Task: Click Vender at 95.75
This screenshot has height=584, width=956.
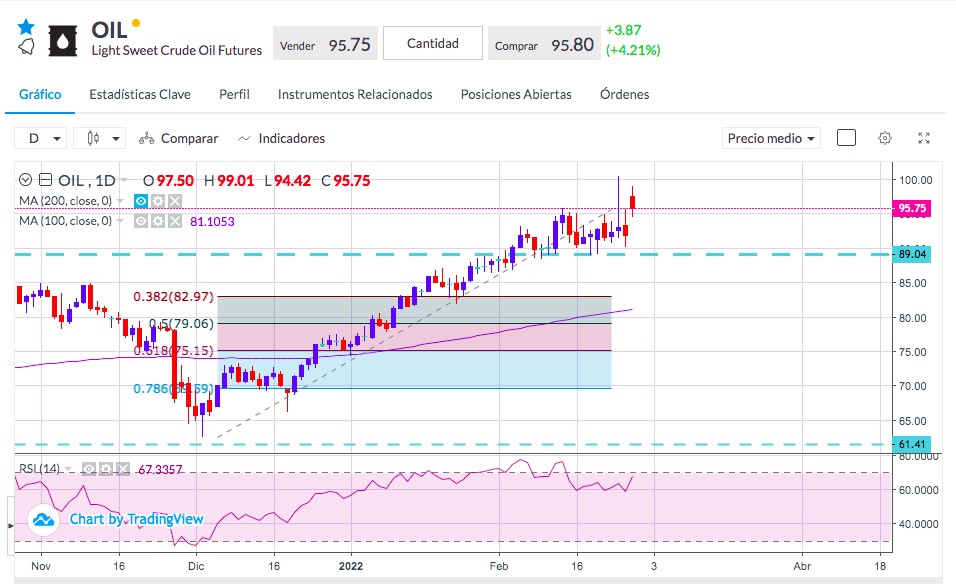Action: tap(326, 43)
